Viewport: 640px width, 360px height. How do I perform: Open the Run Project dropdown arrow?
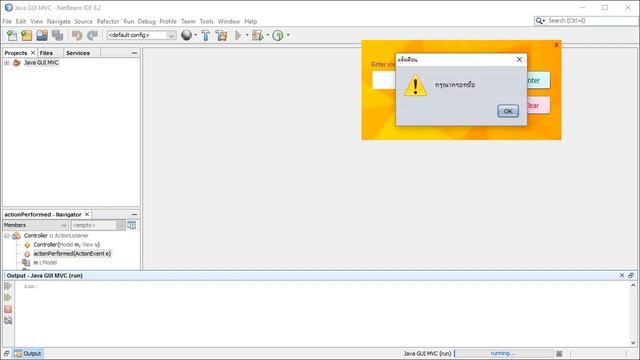(x=247, y=36)
